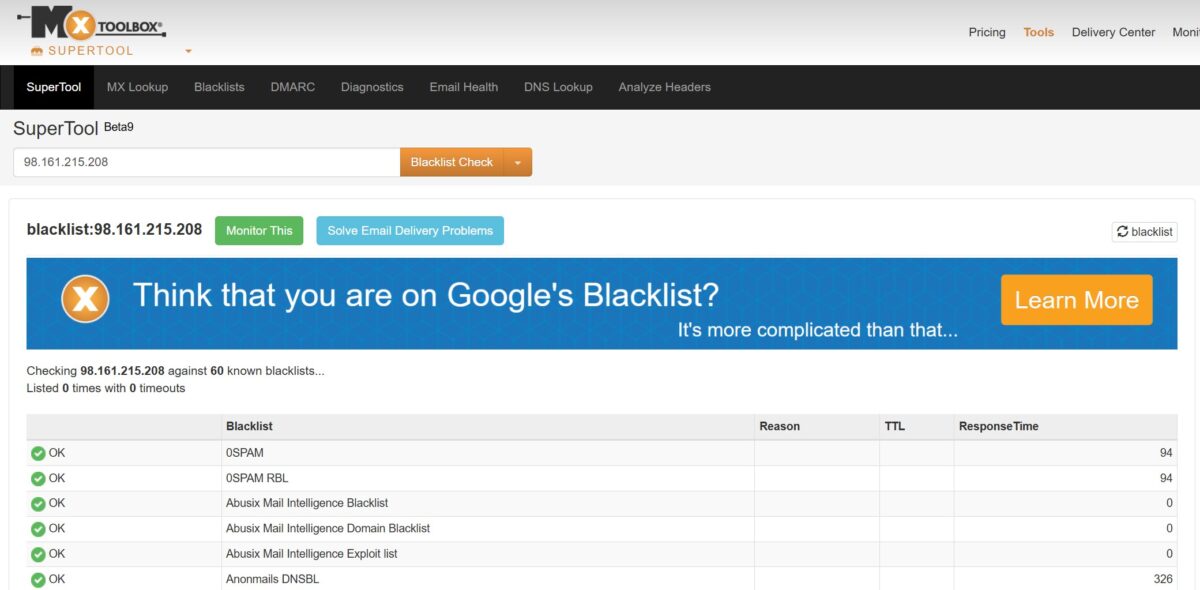Click the Learn More banner button
Image resolution: width=1200 pixels, height=590 pixels.
(1076, 300)
